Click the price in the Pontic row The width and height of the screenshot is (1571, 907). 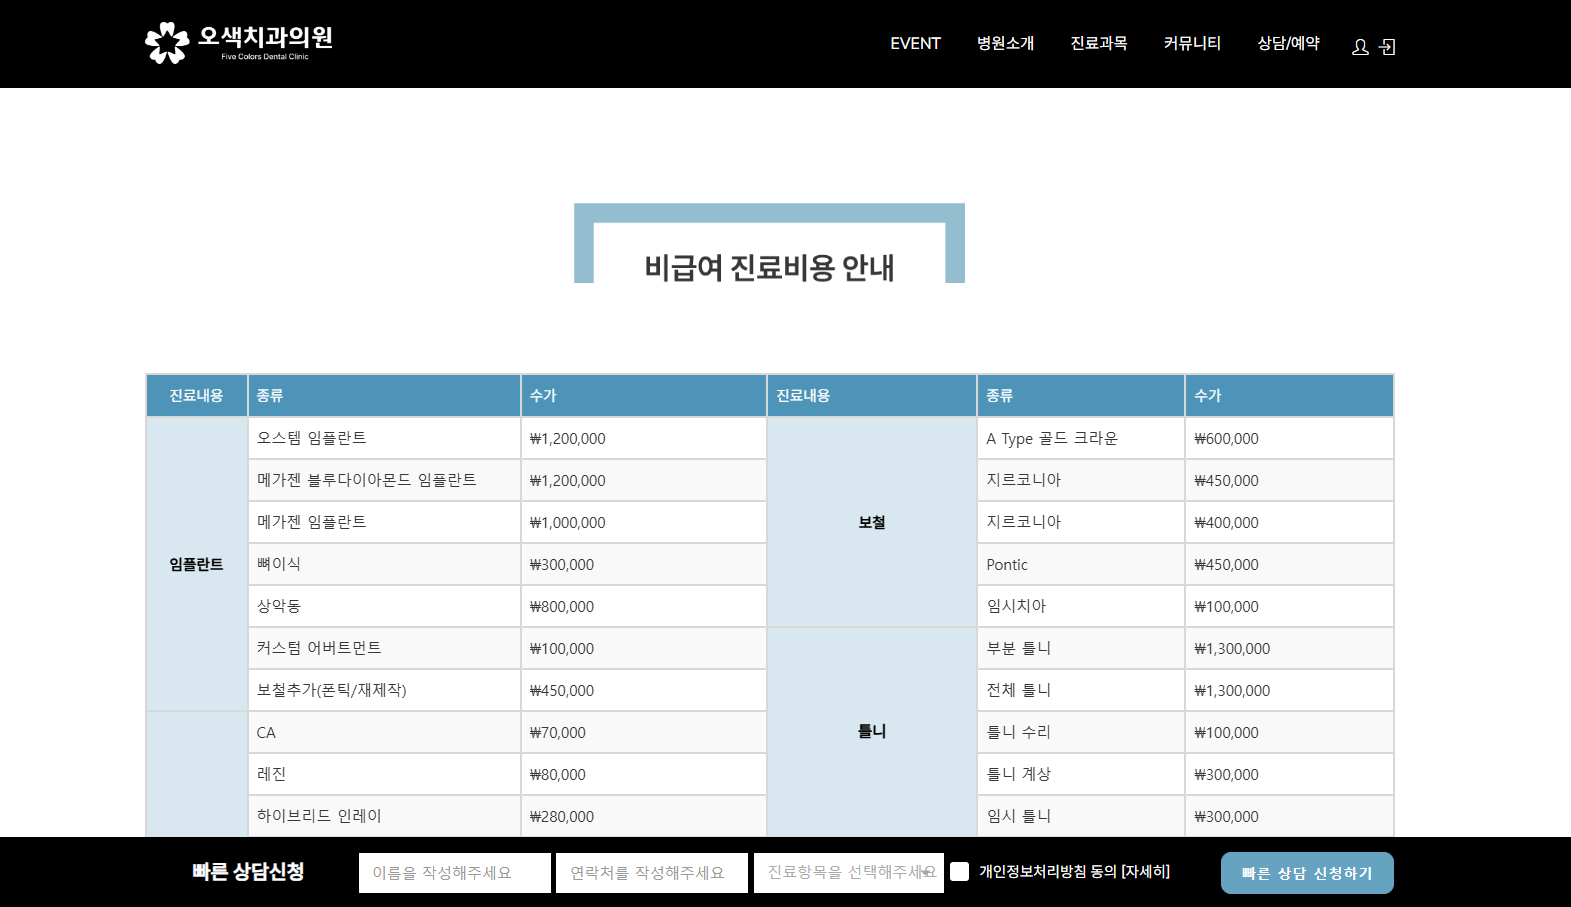(1289, 564)
